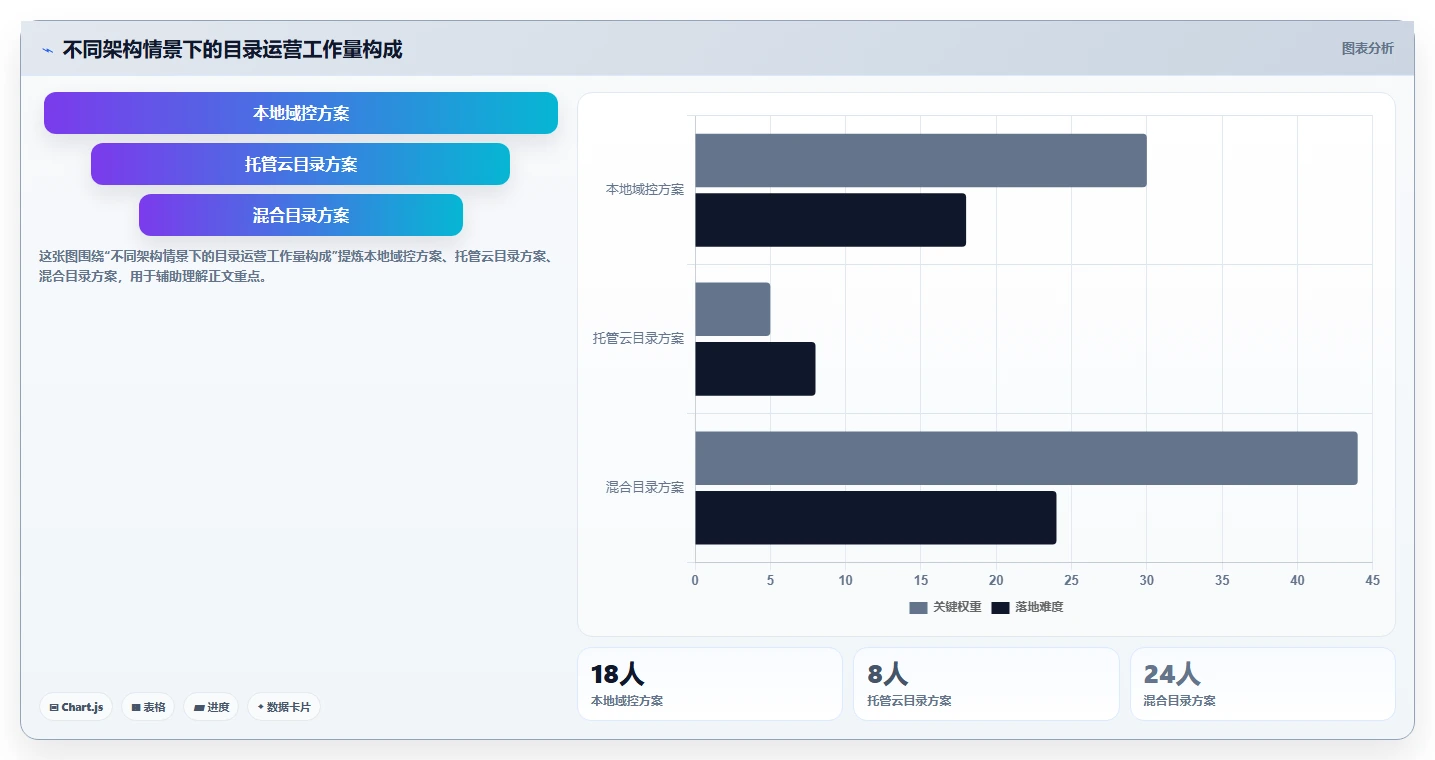The height and width of the screenshot is (760, 1435).
Task: Click the Chart.js tag chip
Action: point(76,707)
